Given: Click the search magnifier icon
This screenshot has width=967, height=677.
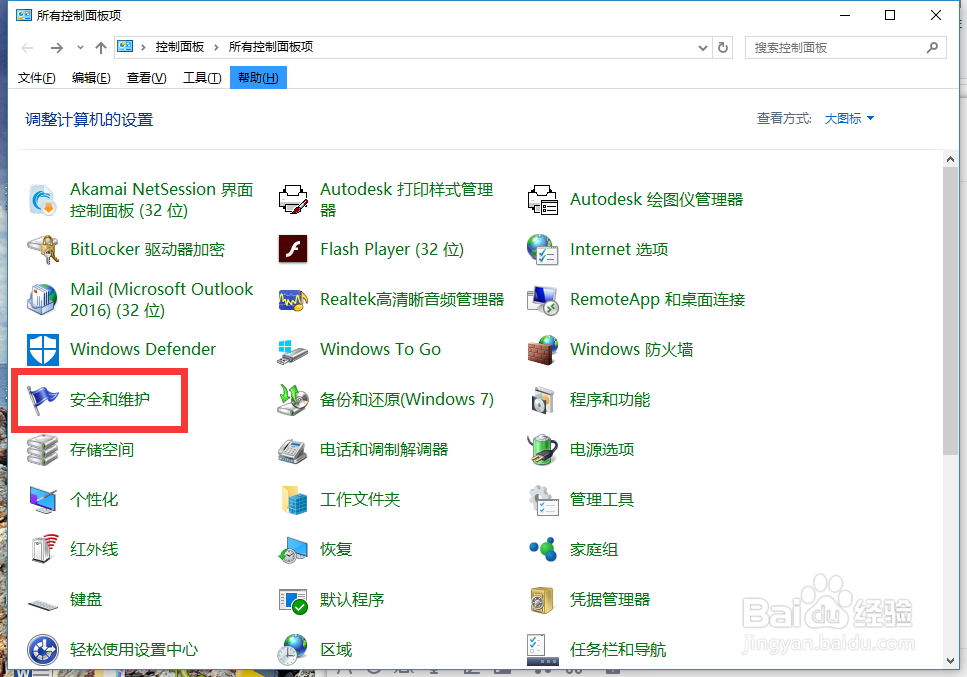Looking at the screenshot, I should click(932, 47).
